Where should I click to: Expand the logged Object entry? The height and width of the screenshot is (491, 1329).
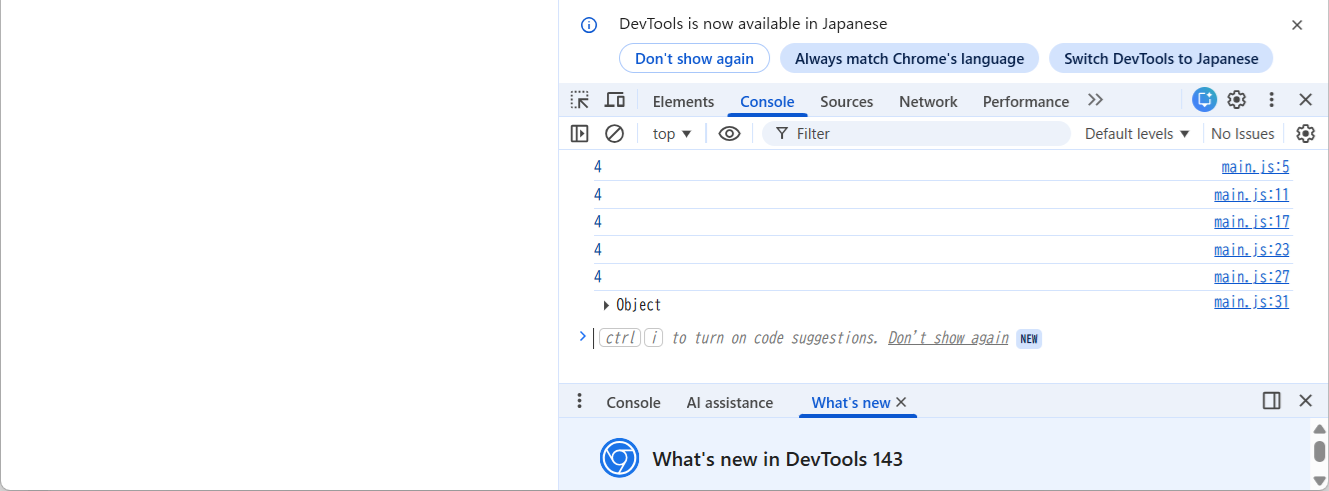click(x=606, y=305)
